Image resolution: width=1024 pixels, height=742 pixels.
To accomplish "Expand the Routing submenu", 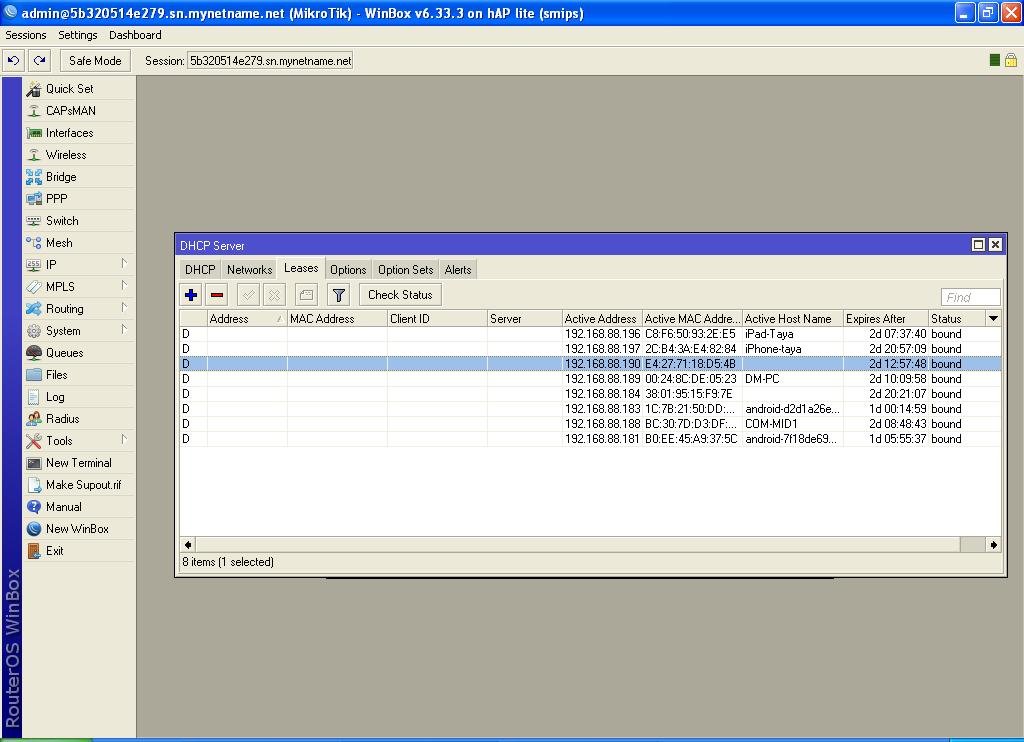I will point(64,309).
